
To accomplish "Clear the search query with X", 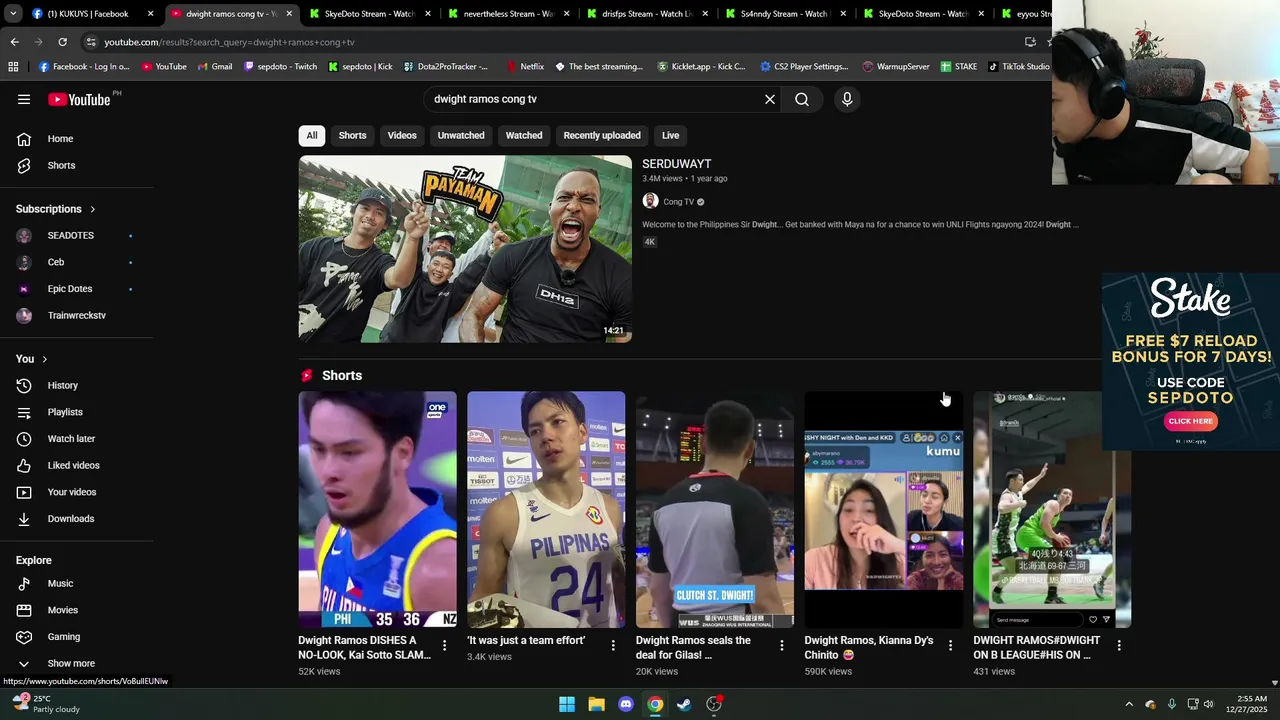I will (x=770, y=99).
